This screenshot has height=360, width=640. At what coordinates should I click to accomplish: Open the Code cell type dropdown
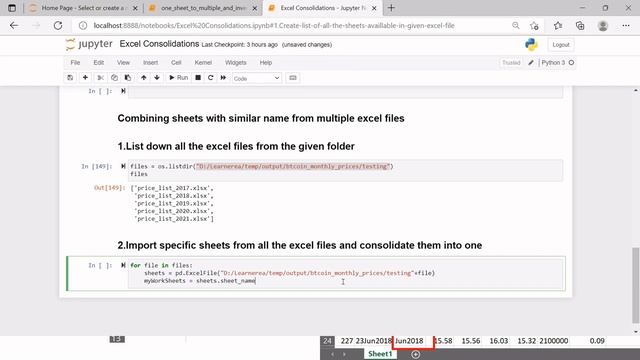pos(257,78)
